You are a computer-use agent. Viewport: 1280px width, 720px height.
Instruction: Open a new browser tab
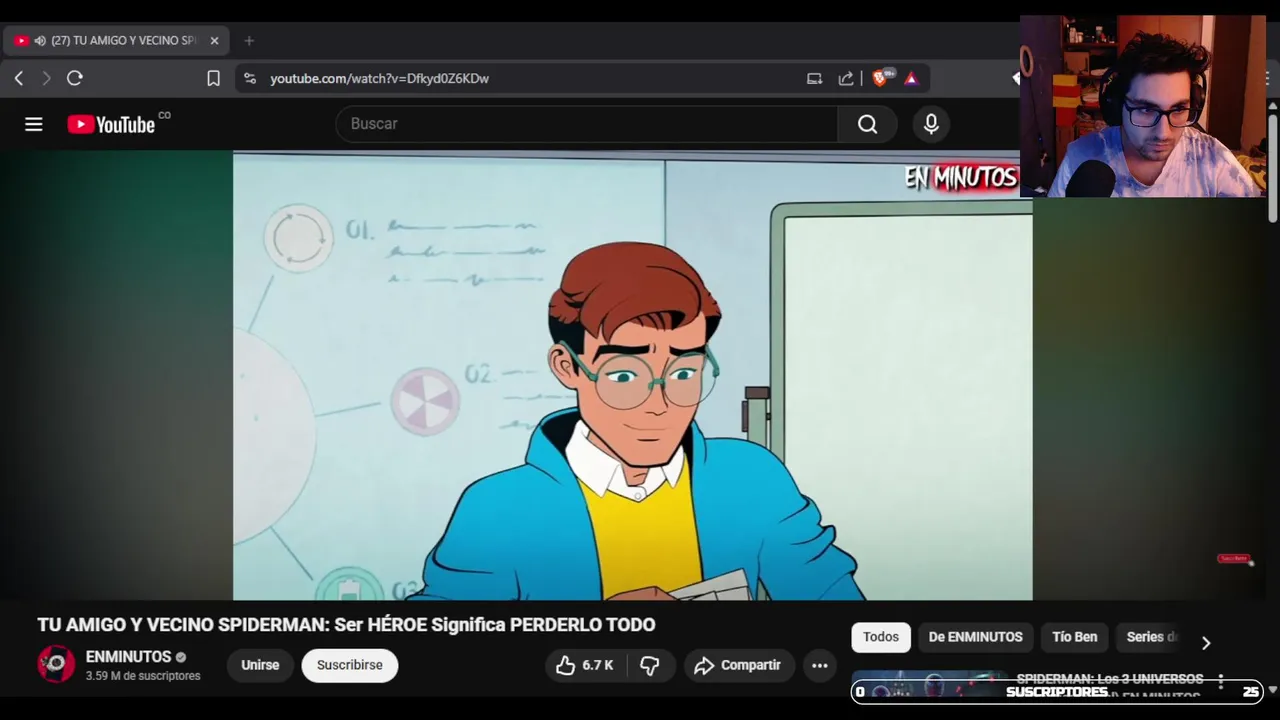(x=249, y=41)
